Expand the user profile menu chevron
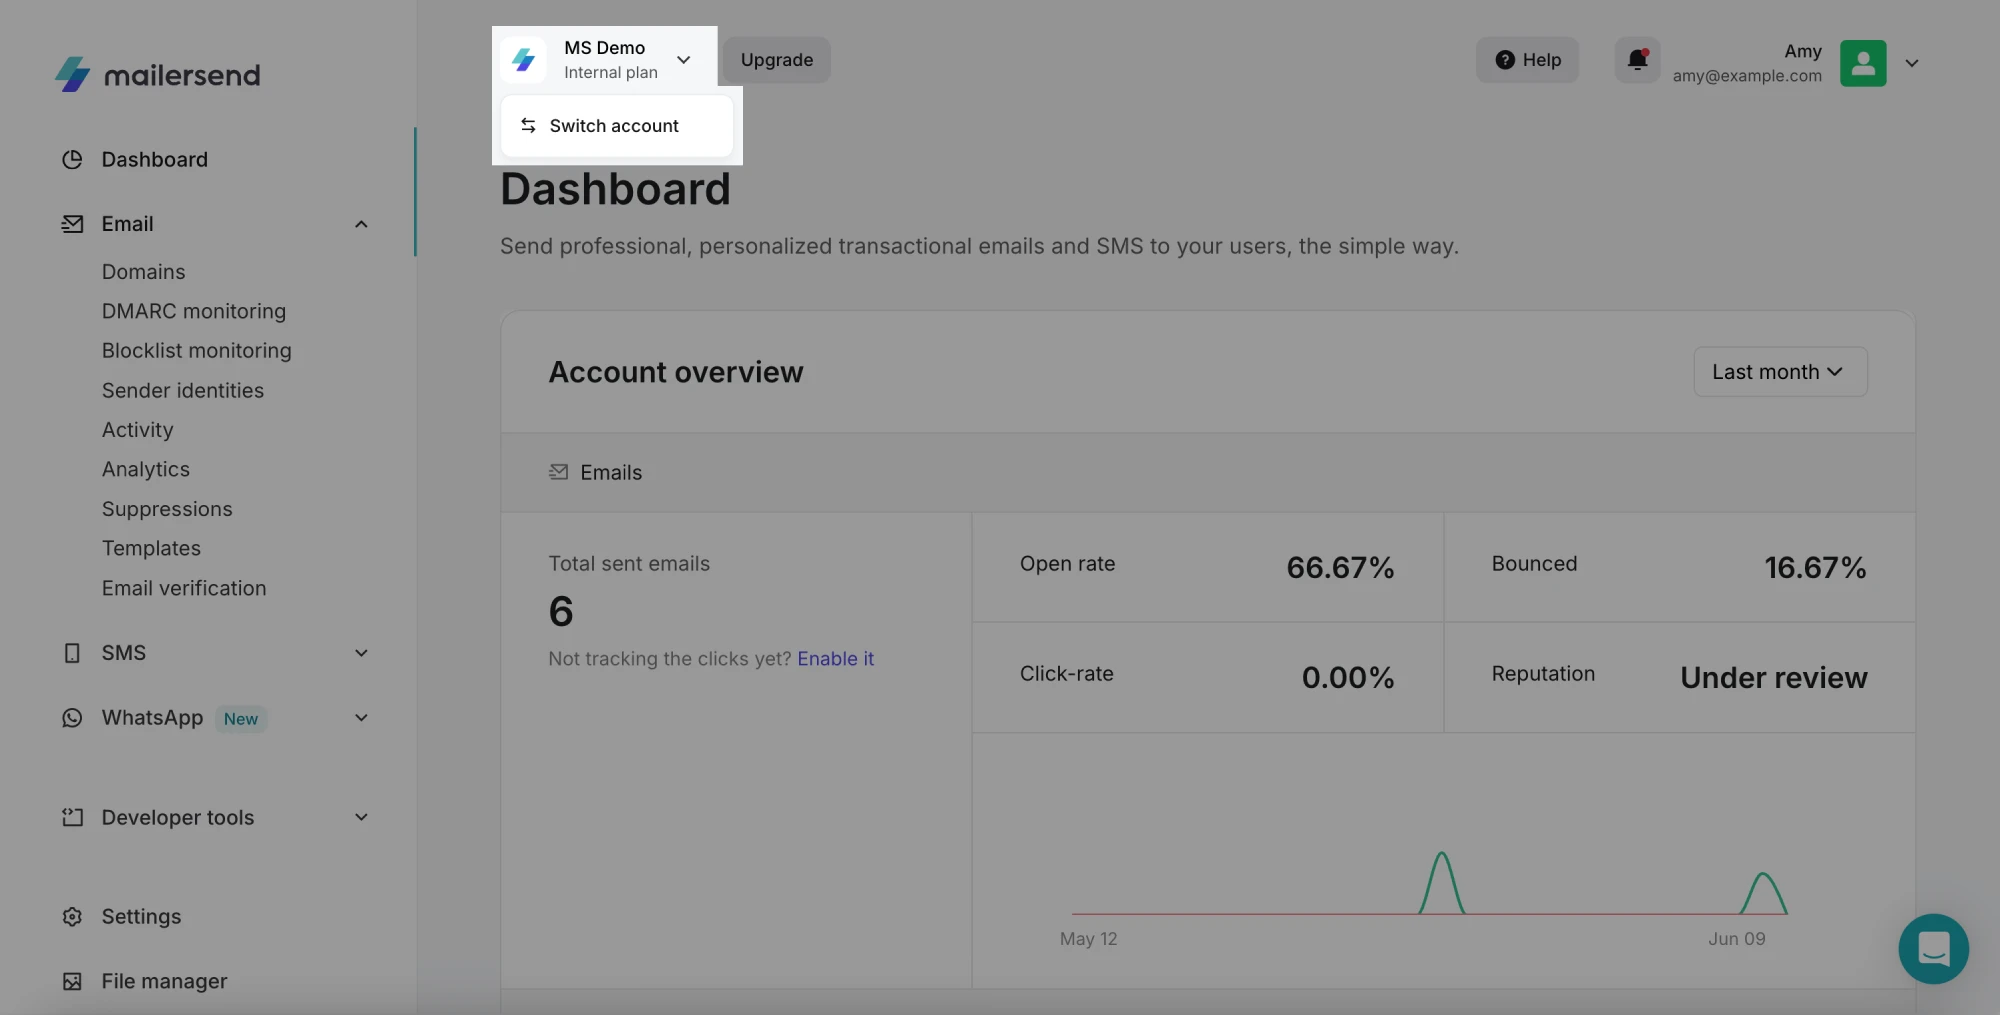This screenshot has width=2000, height=1015. pos(1911,63)
